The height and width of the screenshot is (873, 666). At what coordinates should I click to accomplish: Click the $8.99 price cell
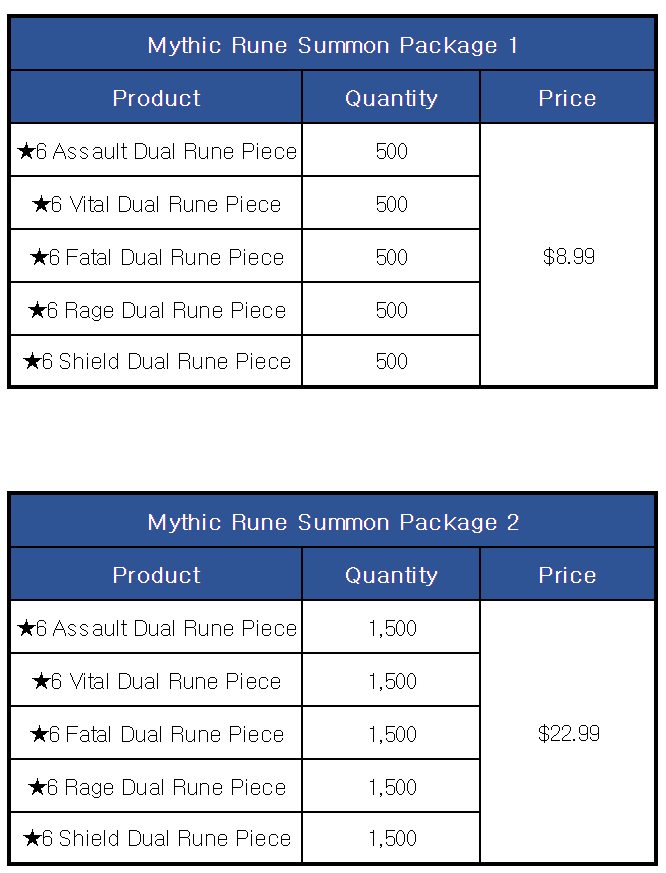pos(567,255)
